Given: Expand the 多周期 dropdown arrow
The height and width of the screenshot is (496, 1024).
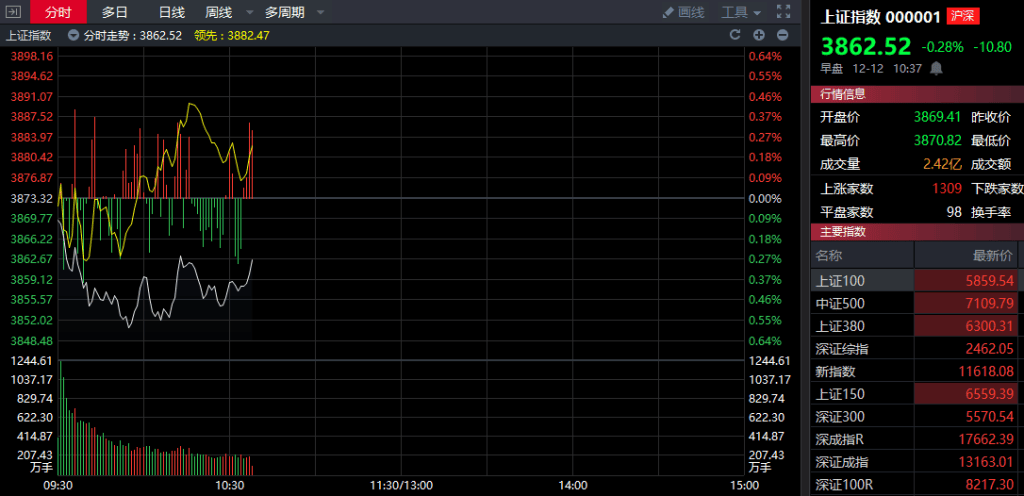Looking at the screenshot, I should 319,13.
